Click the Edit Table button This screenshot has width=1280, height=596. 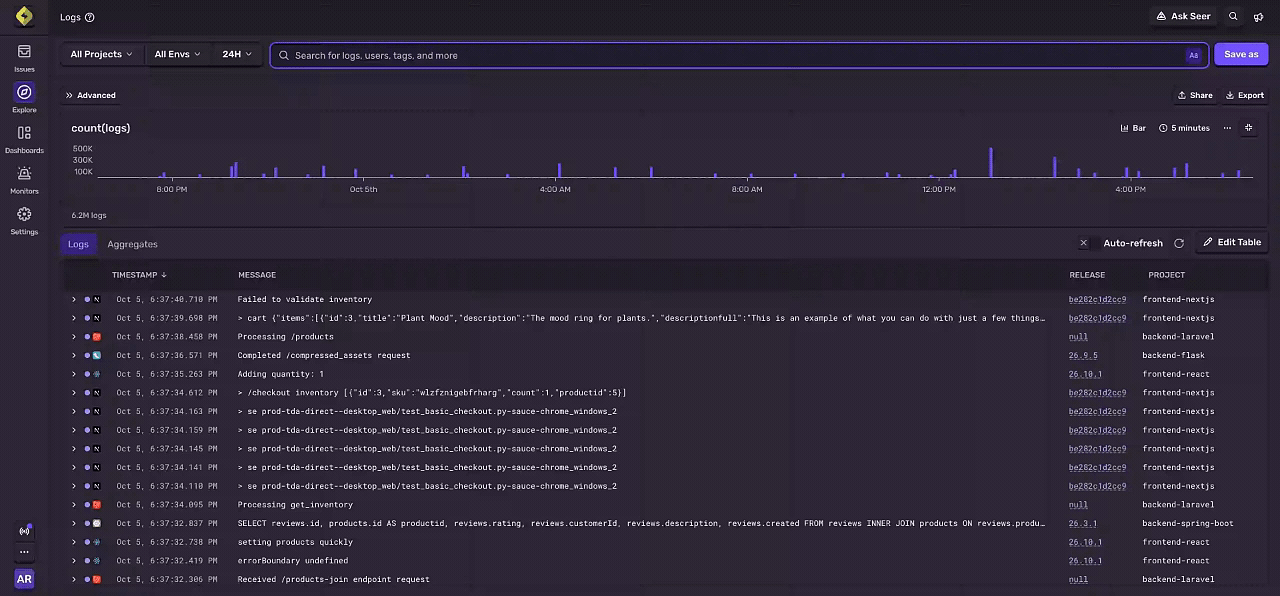pos(1232,242)
